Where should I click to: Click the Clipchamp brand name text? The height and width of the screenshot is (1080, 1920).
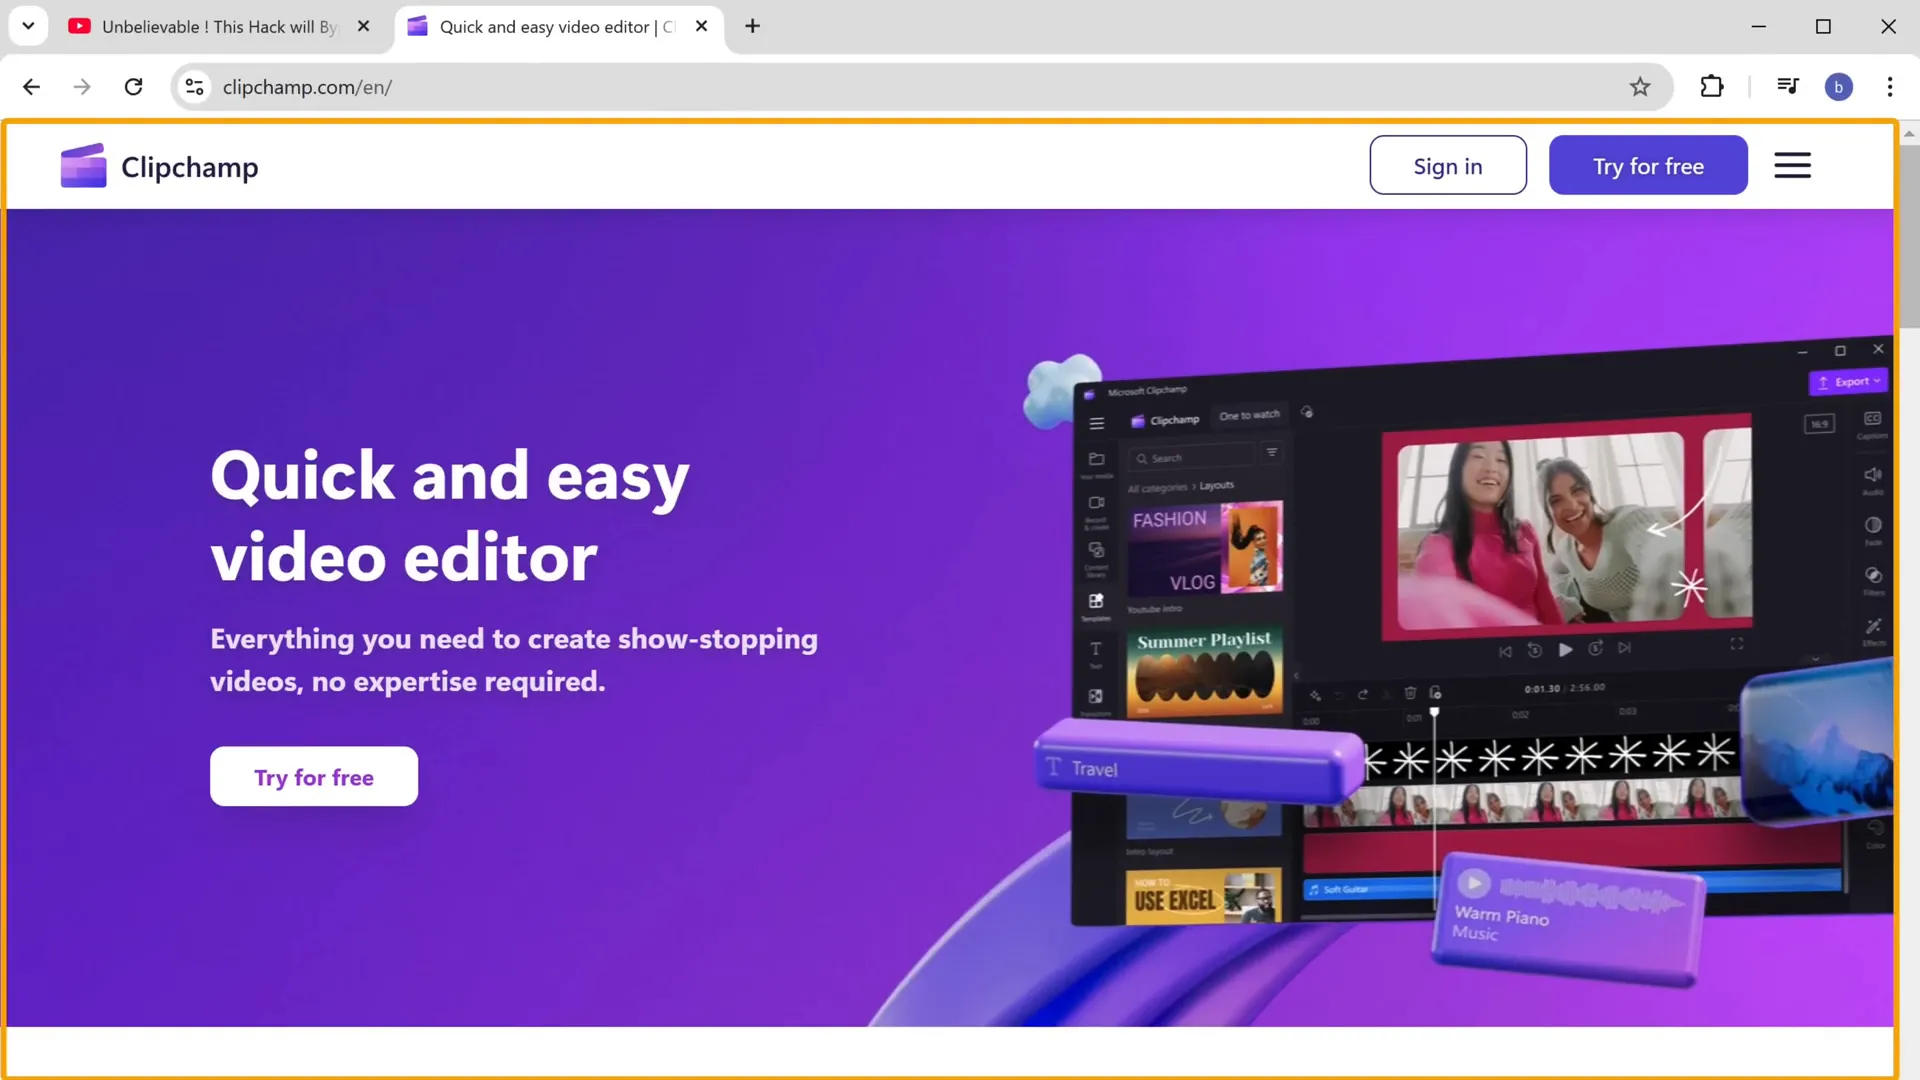(190, 167)
